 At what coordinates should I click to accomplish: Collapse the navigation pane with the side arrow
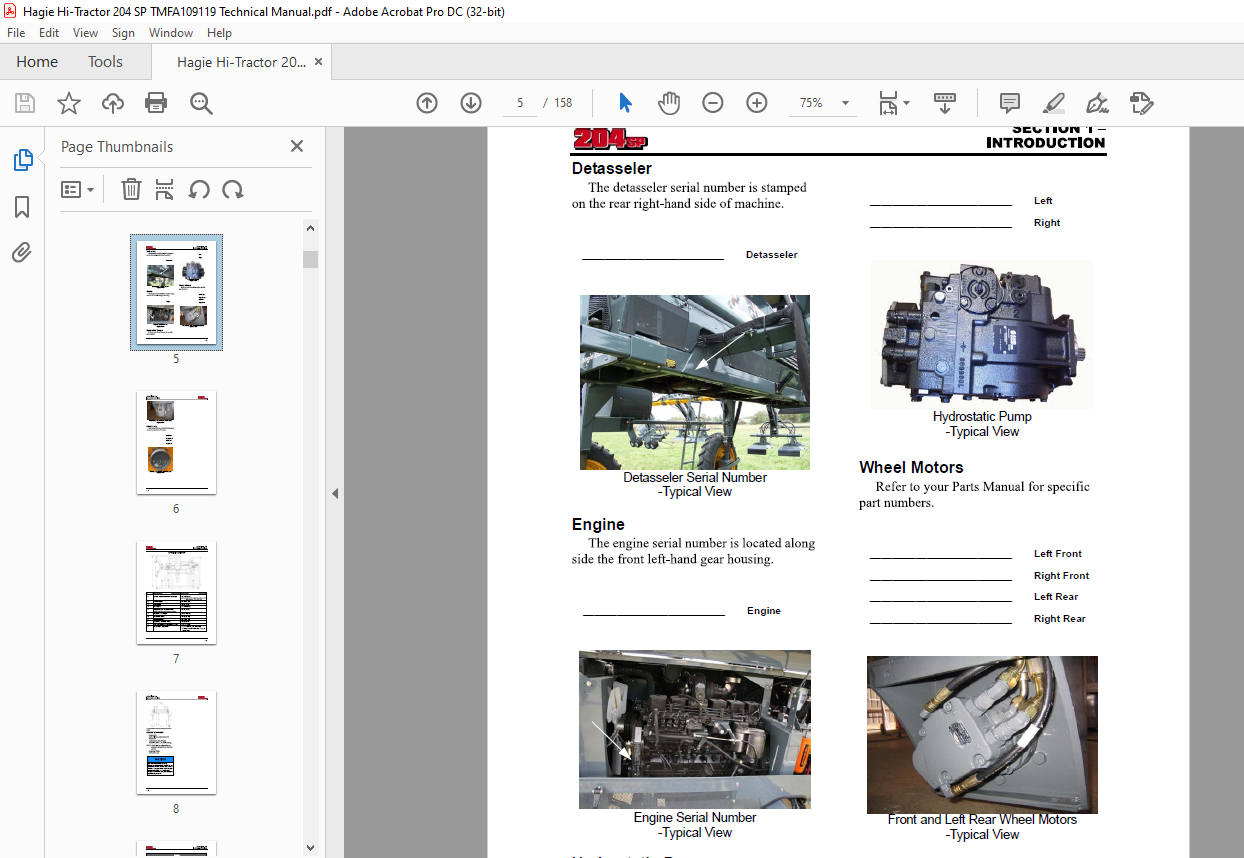coord(335,493)
